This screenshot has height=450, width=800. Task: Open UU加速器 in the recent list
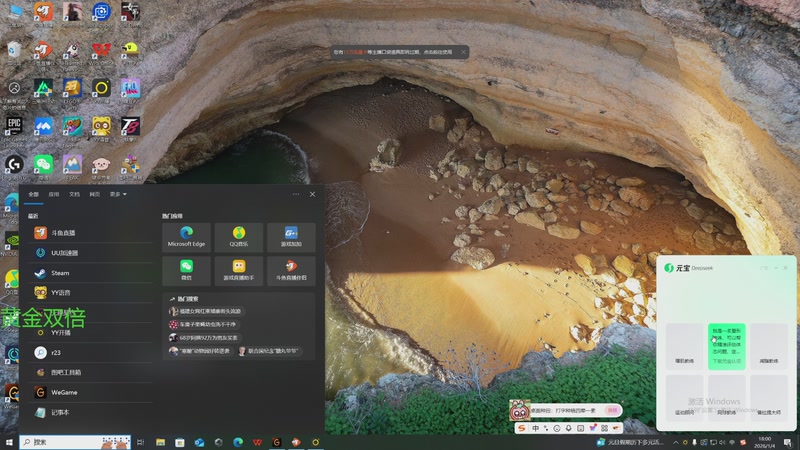tap(91, 253)
